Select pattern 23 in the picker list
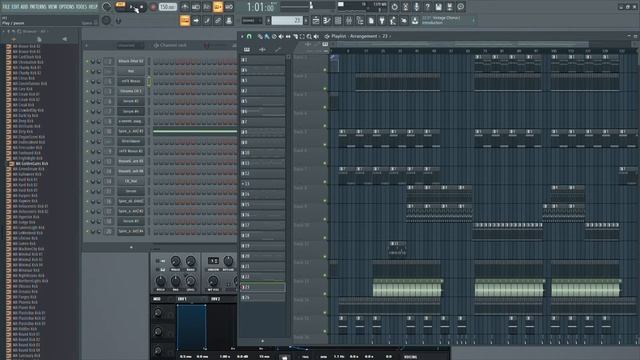 pos(263,287)
